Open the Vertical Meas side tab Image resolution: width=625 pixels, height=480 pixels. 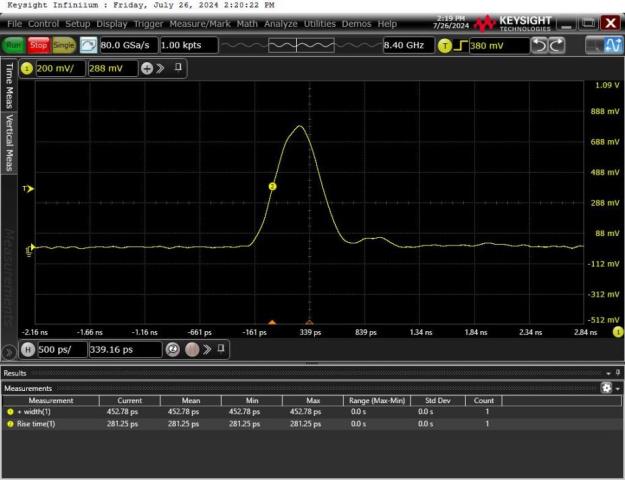[x=10, y=142]
